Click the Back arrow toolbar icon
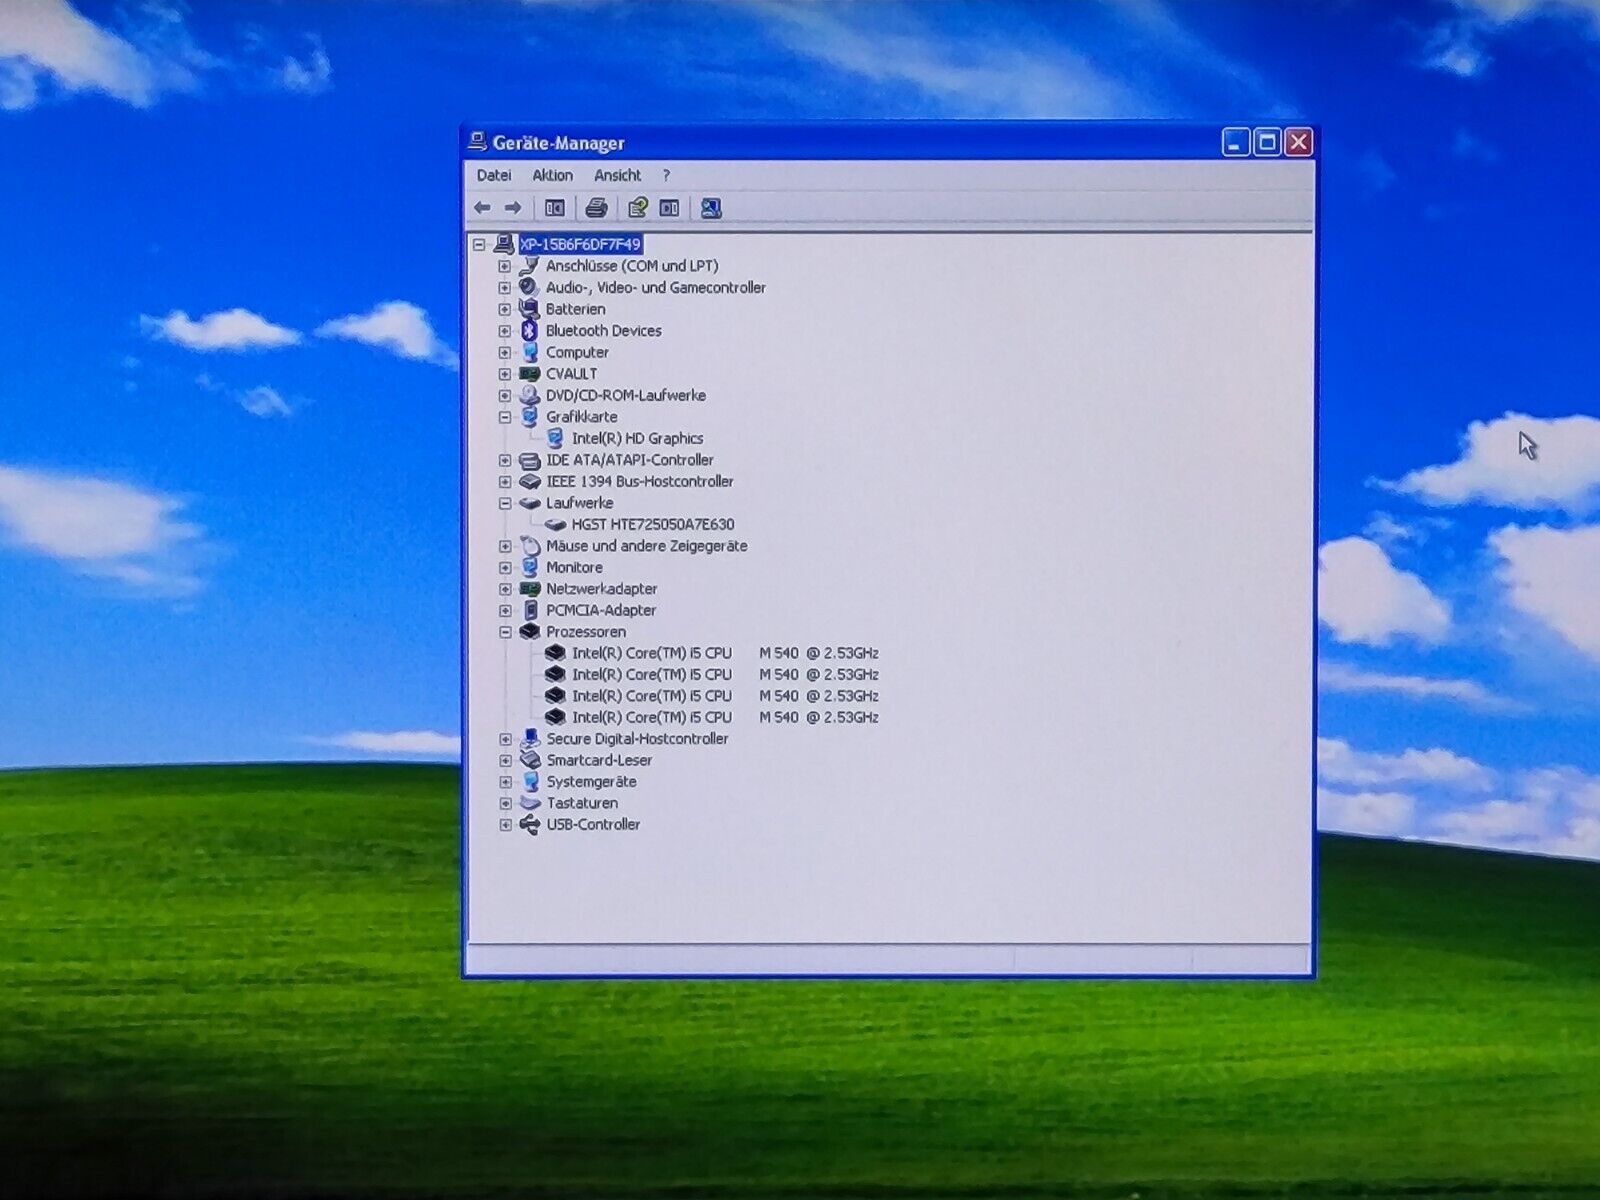Screen dimensions: 1600x1200 point(482,208)
